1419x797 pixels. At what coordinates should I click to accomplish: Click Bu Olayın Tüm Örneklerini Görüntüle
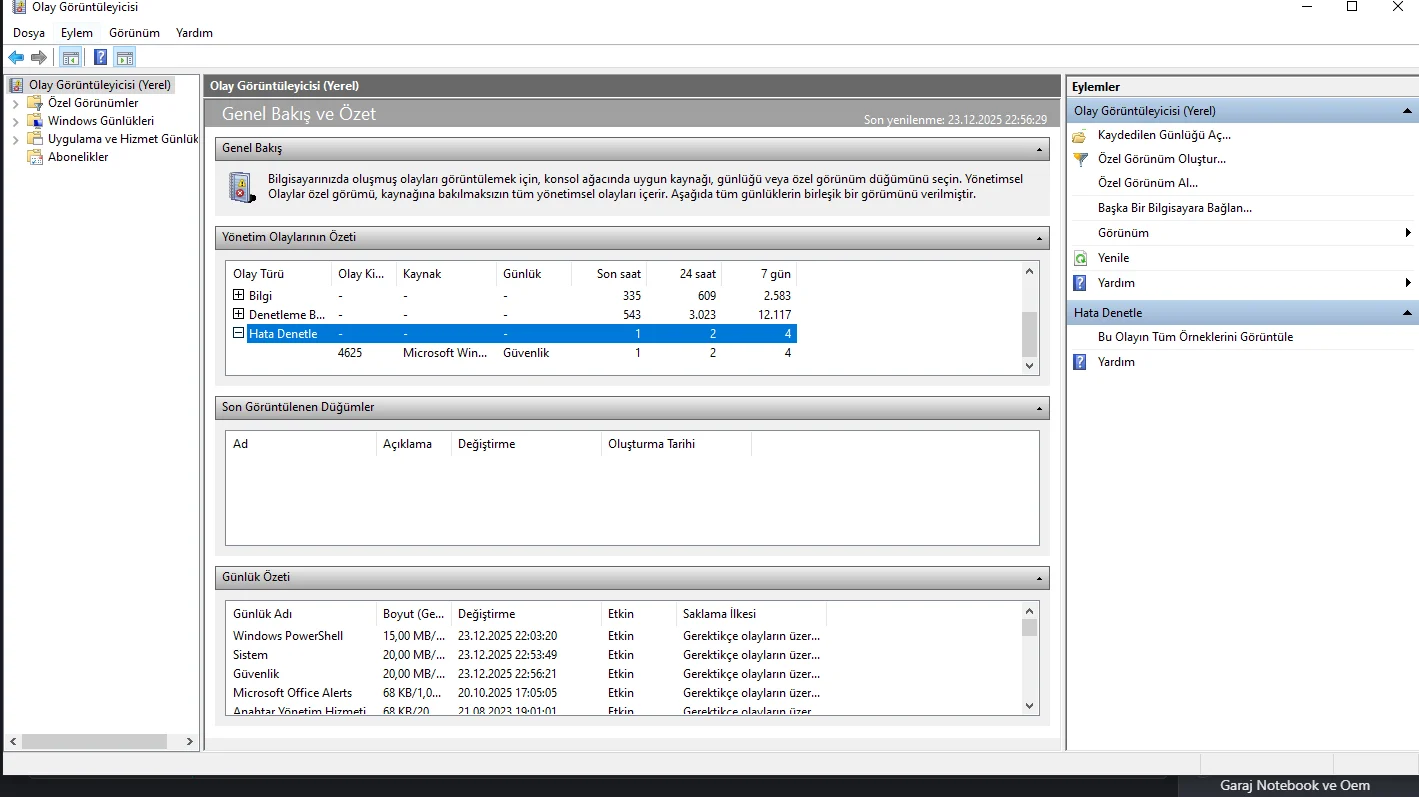pos(1195,337)
